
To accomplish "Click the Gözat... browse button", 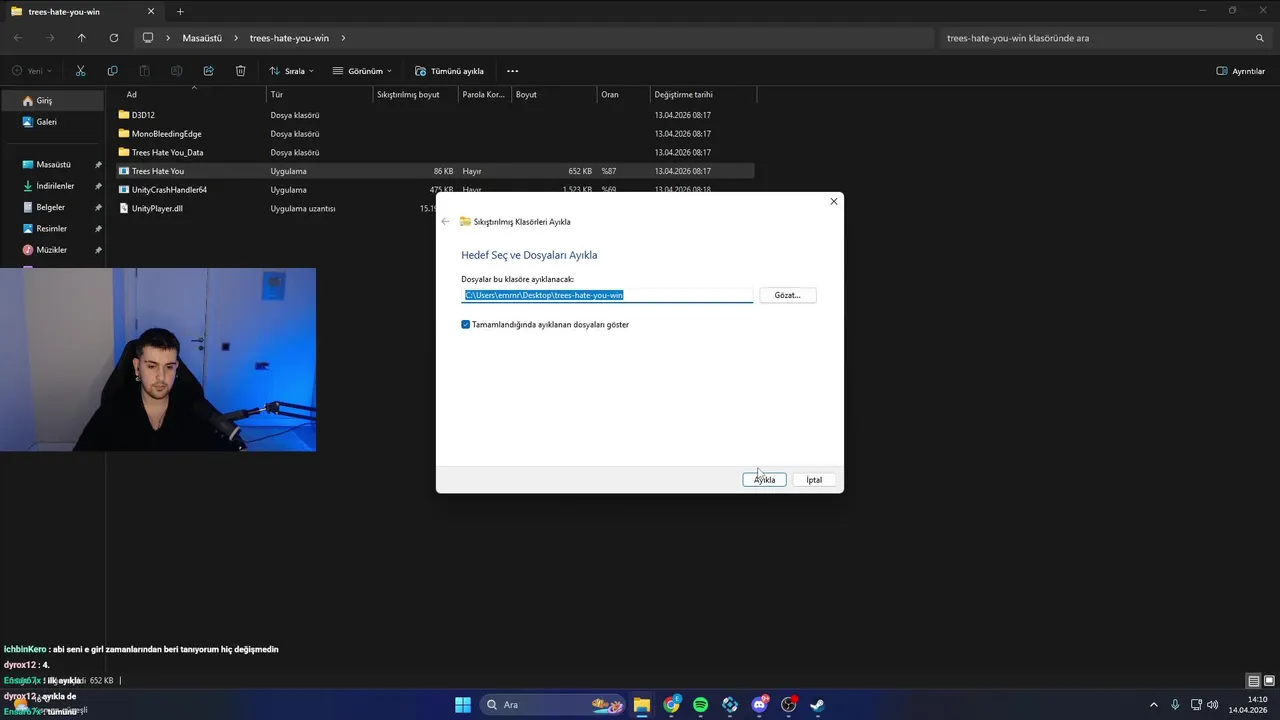I will [x=788, y=295].
